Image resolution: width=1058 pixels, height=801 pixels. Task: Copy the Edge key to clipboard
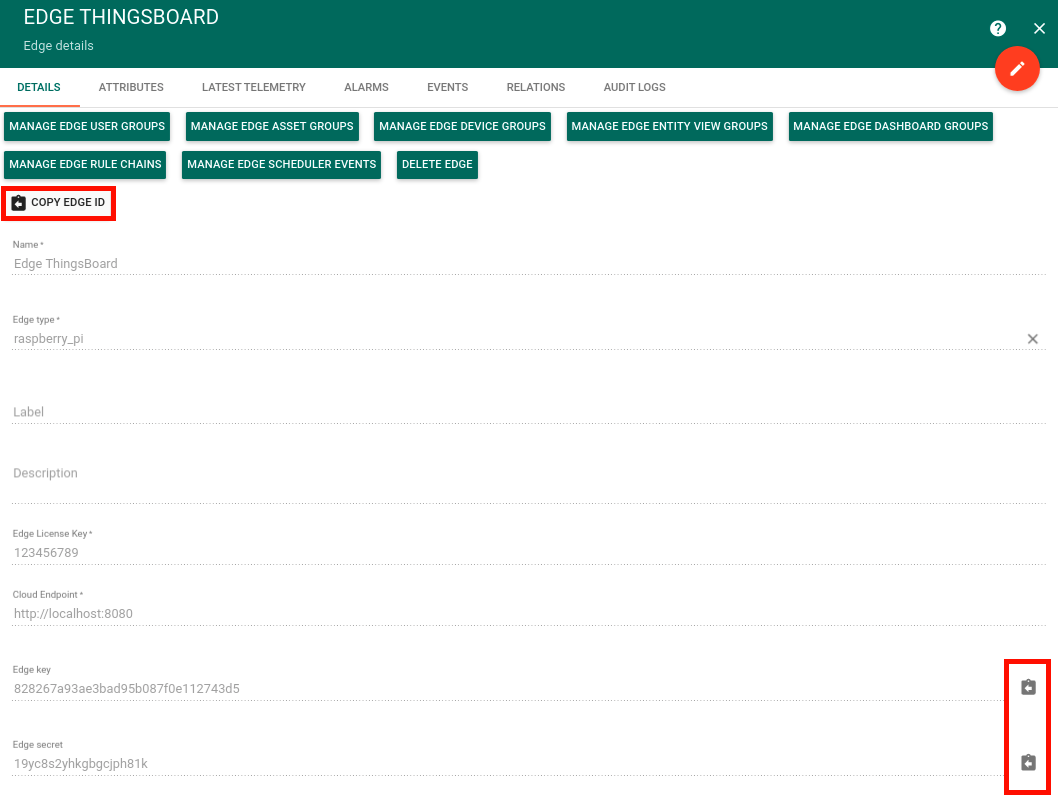click(x=1028, y=687)
